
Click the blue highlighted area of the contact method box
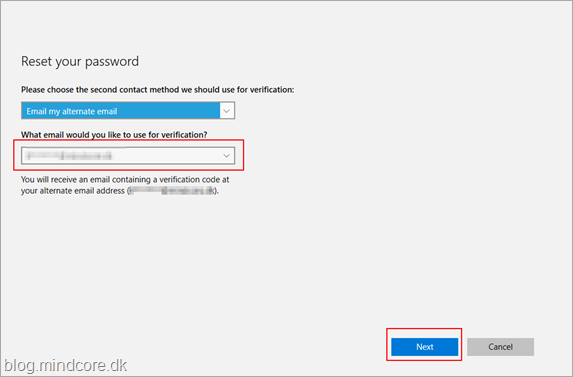coord(121,111)
